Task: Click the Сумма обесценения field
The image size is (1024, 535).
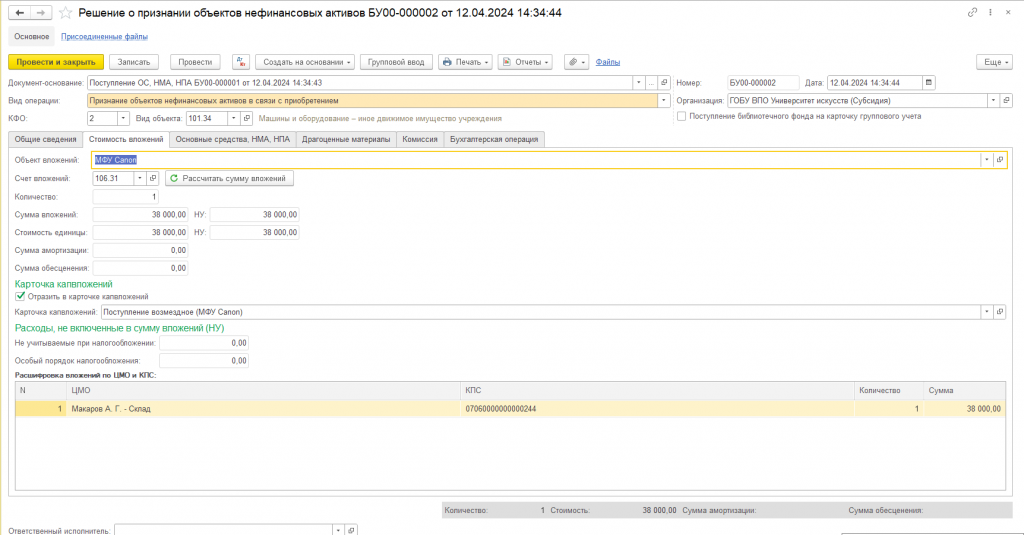Action: point(140,268)
